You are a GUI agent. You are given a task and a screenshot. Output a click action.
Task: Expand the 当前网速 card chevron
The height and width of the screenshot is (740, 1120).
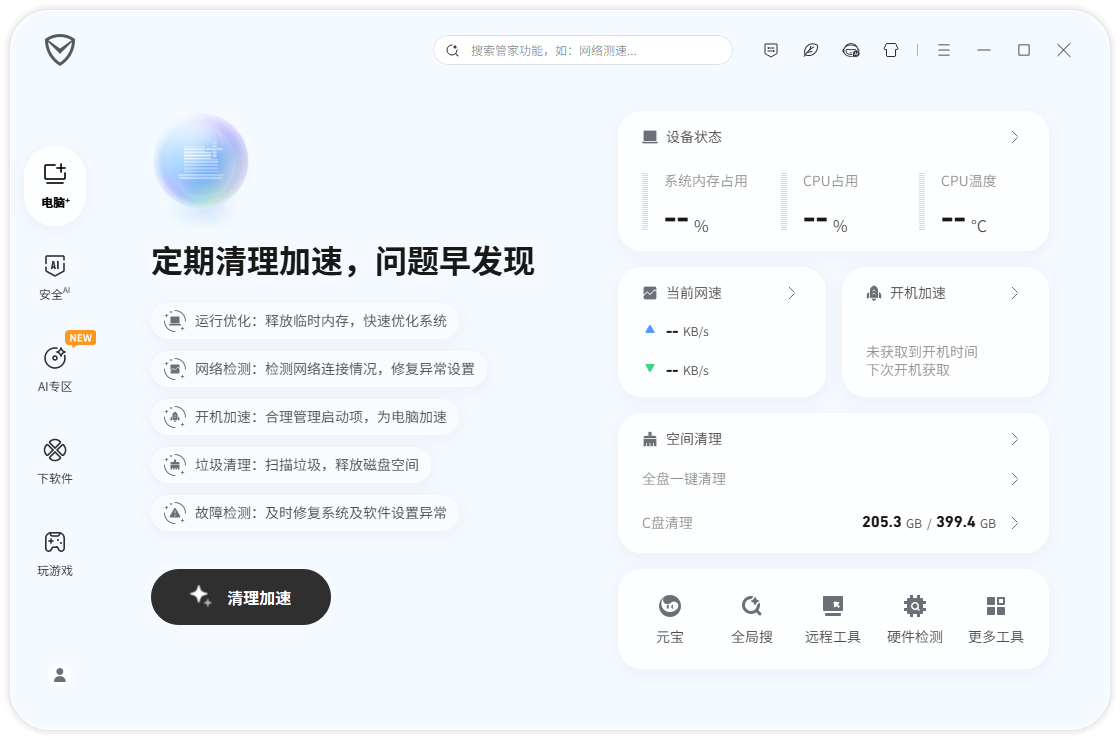pos(791,293)
